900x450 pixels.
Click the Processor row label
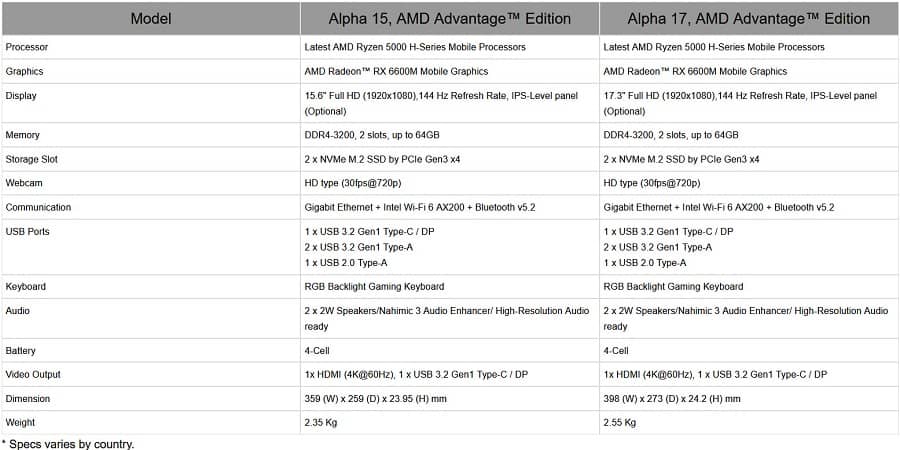click(x=27, y=47)
